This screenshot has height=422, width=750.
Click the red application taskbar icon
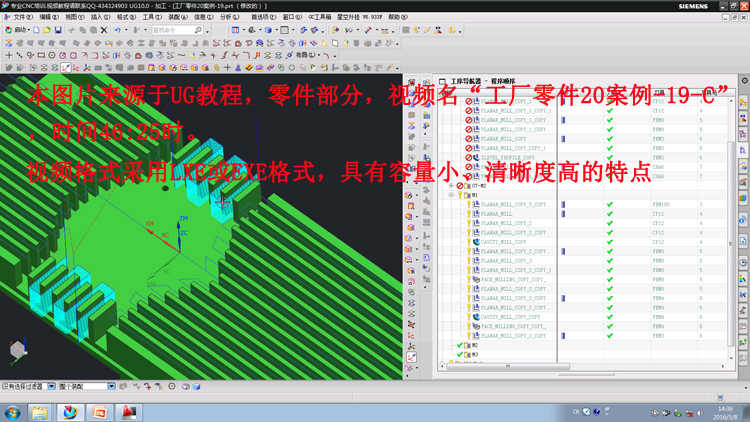tap(129, 412)
